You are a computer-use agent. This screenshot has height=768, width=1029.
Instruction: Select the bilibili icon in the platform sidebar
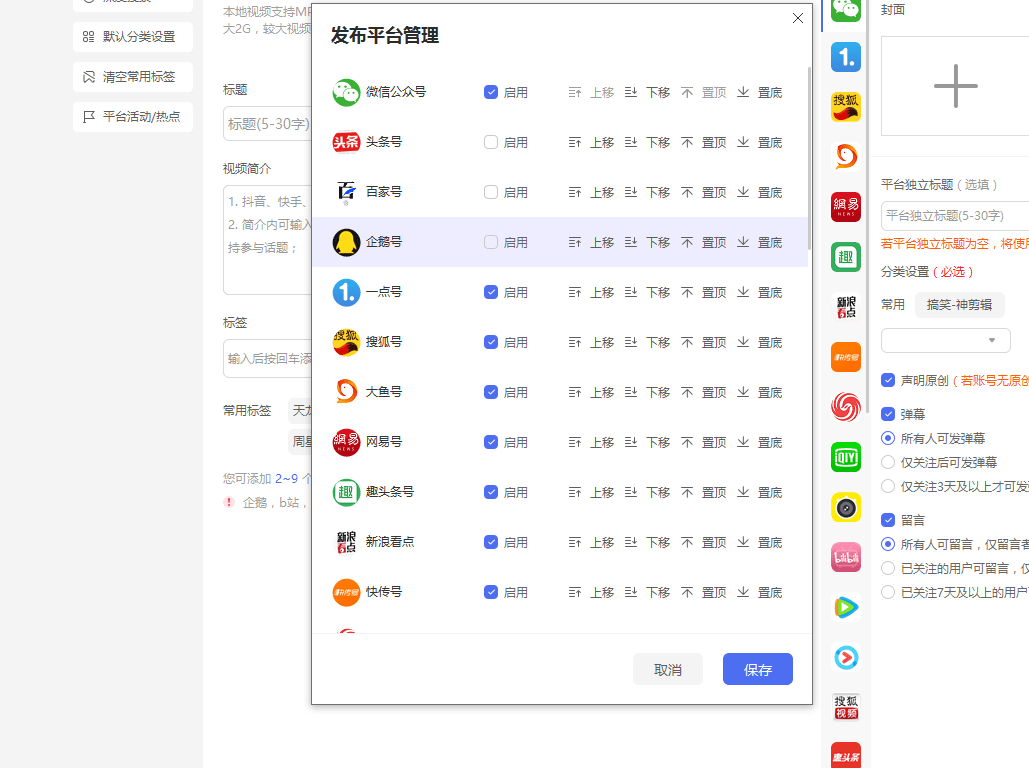(845, 557)
